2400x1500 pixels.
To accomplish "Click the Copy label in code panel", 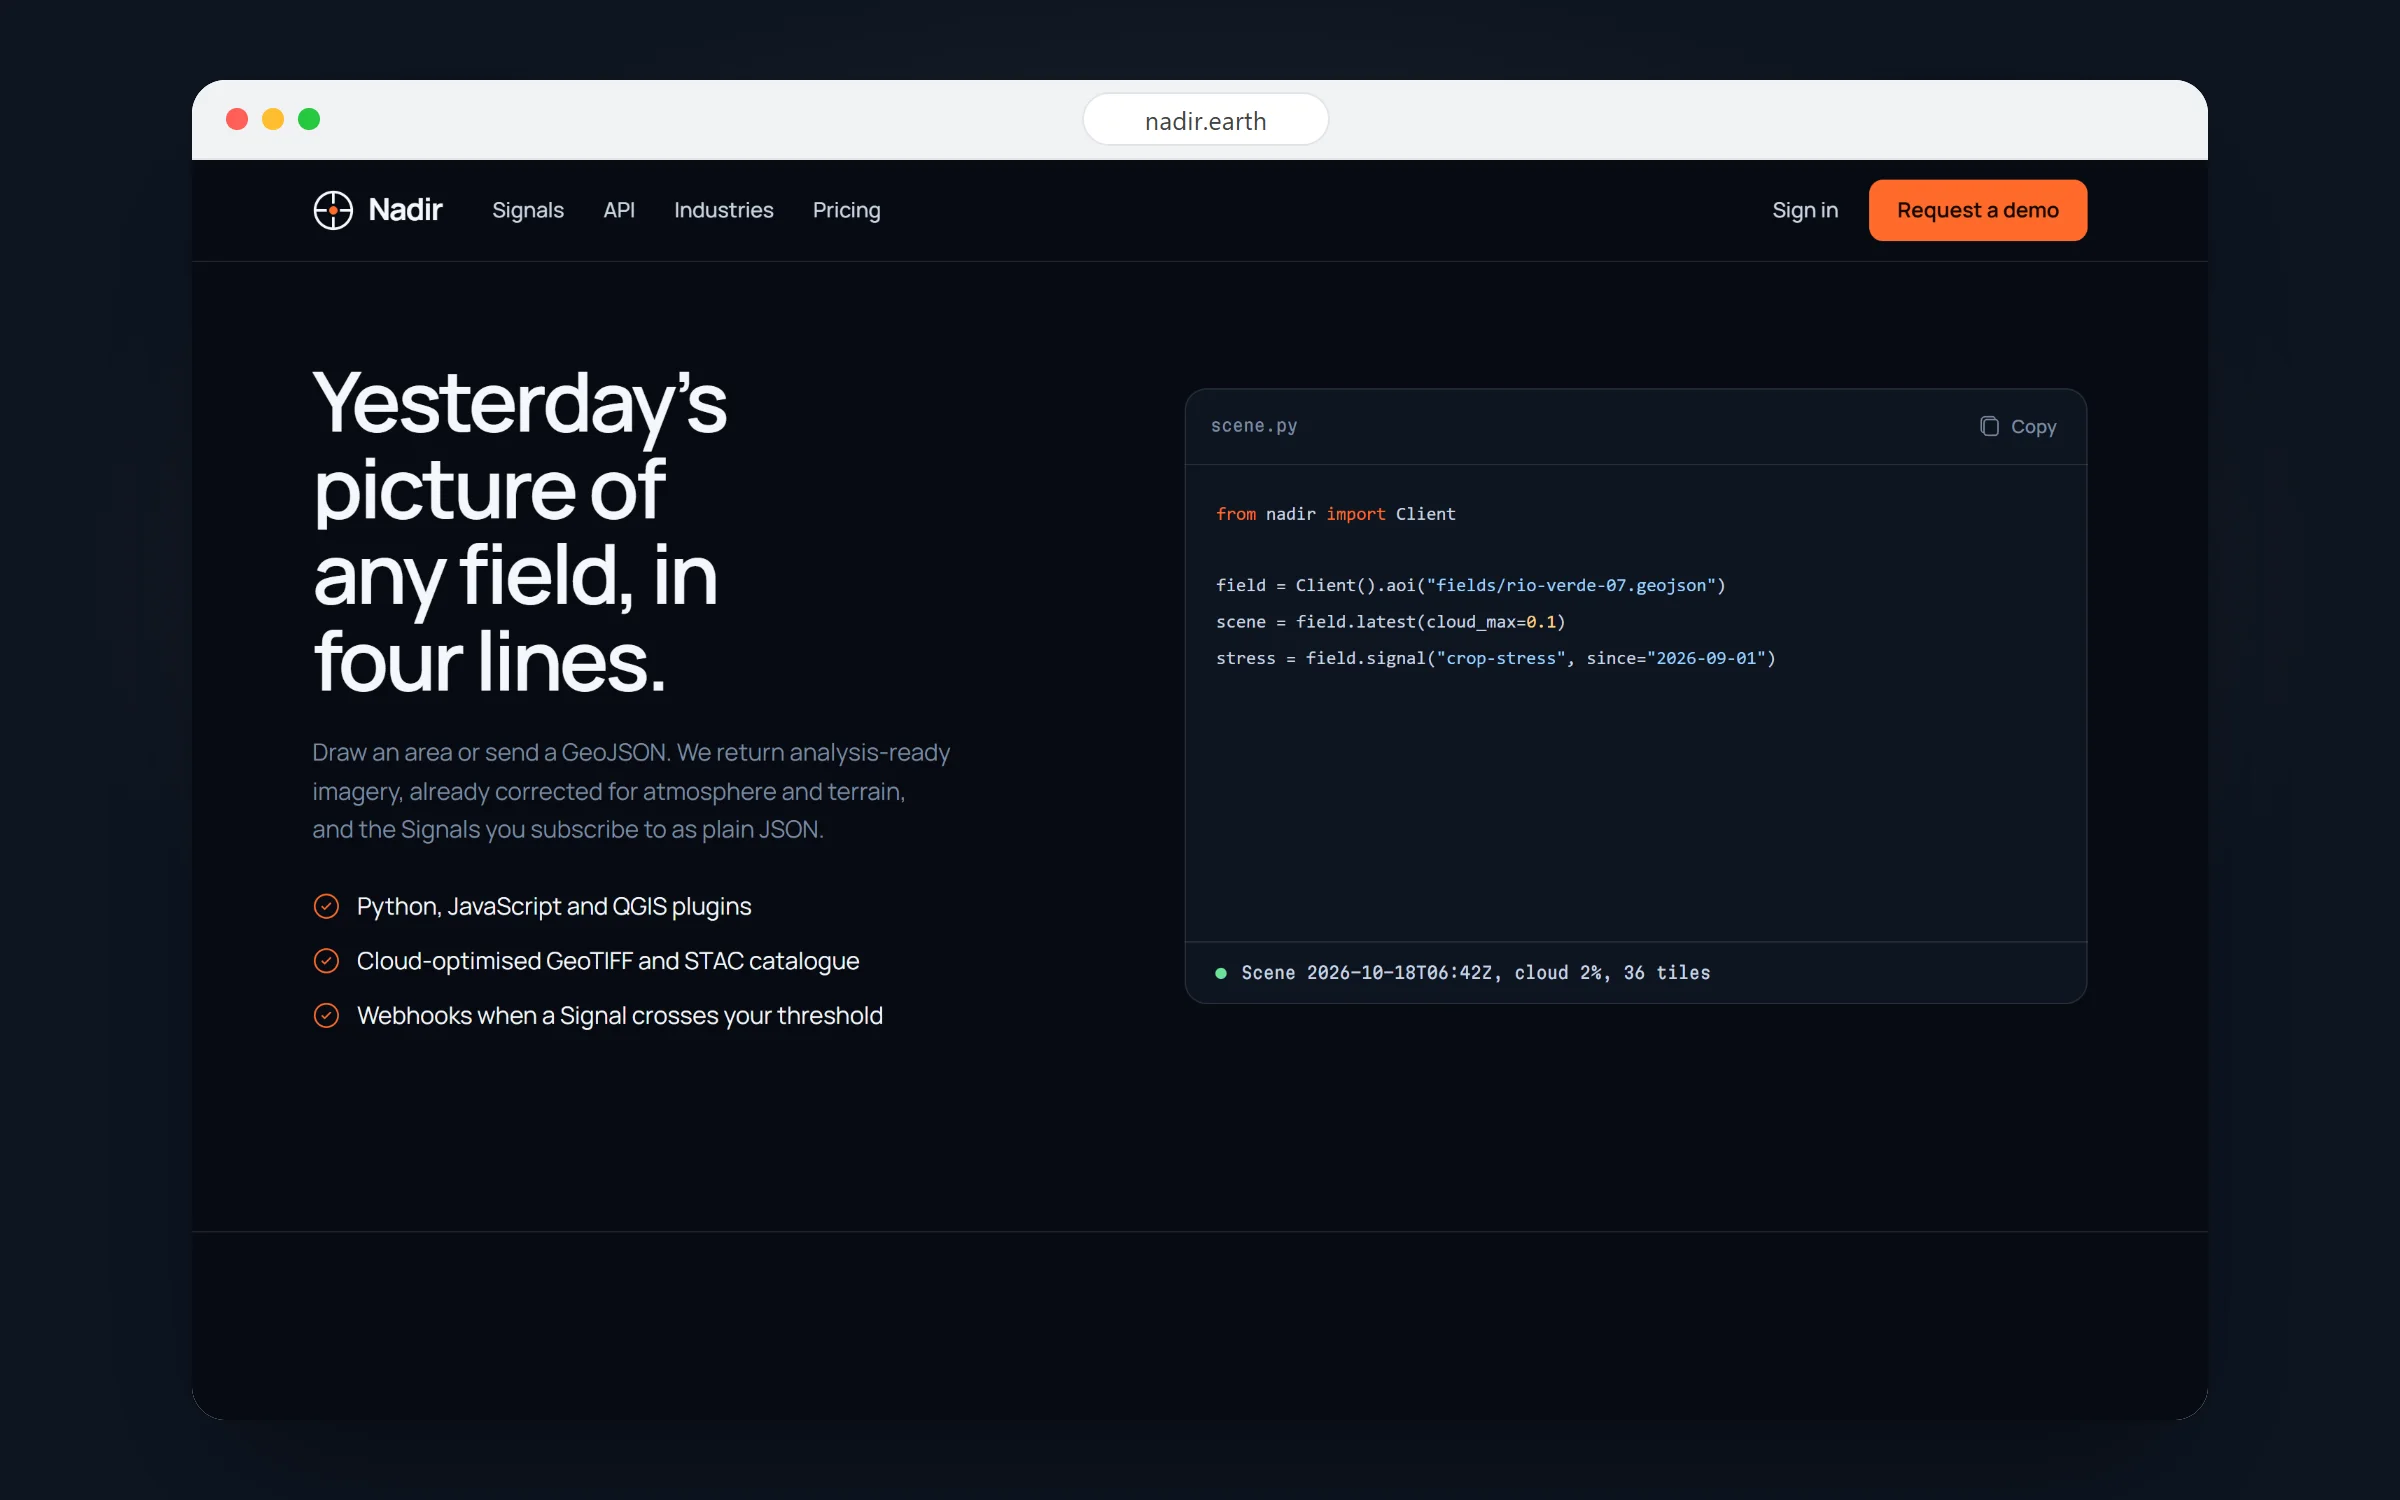I will (2033, 427).
